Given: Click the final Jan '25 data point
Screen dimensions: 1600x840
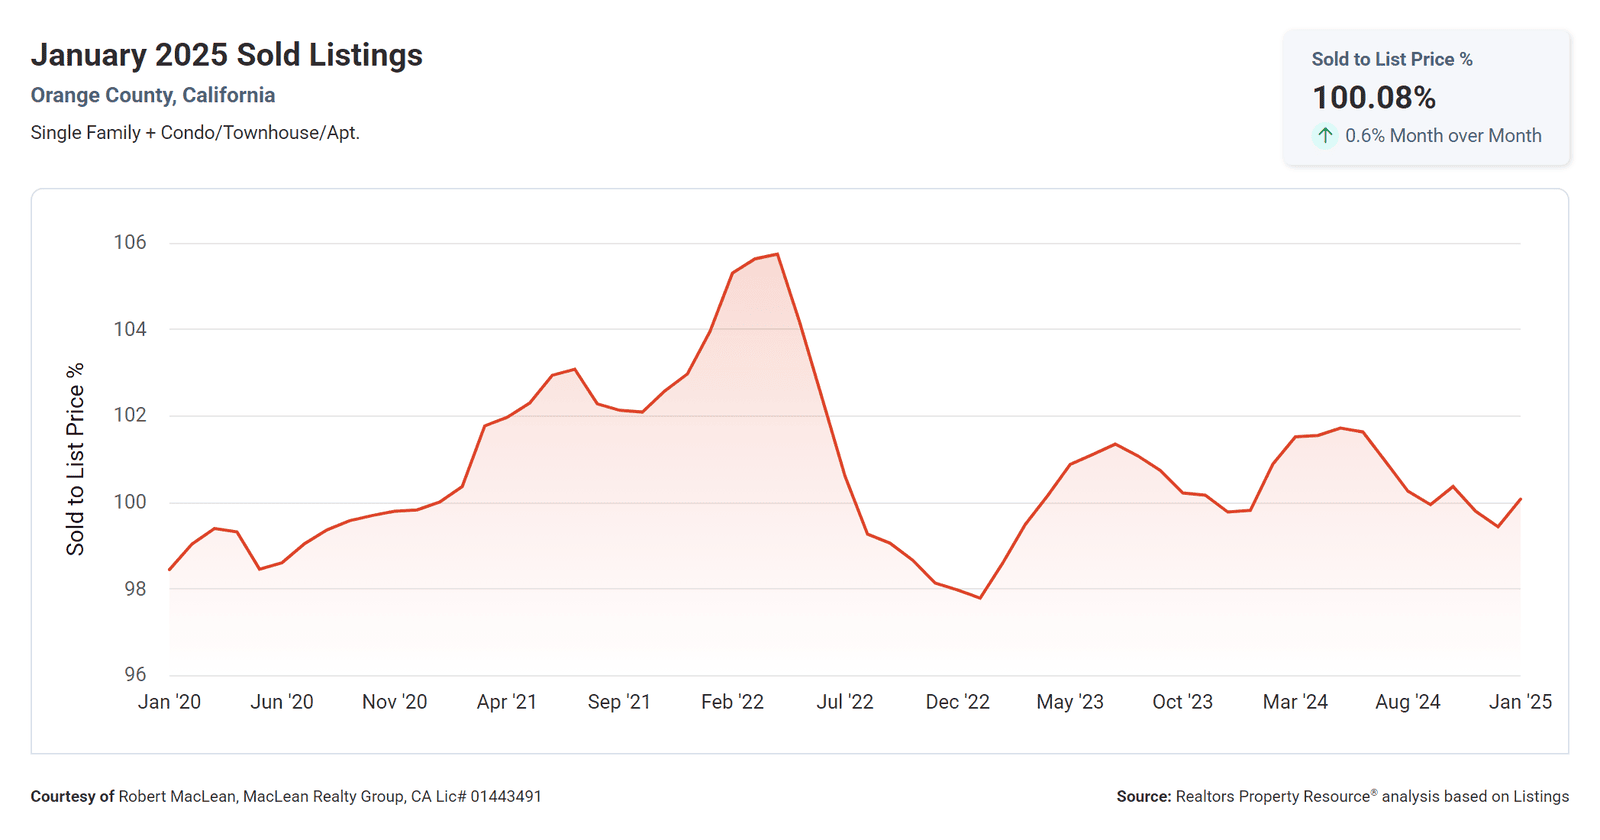Looking at the screenshot, I should point(1520,499).
